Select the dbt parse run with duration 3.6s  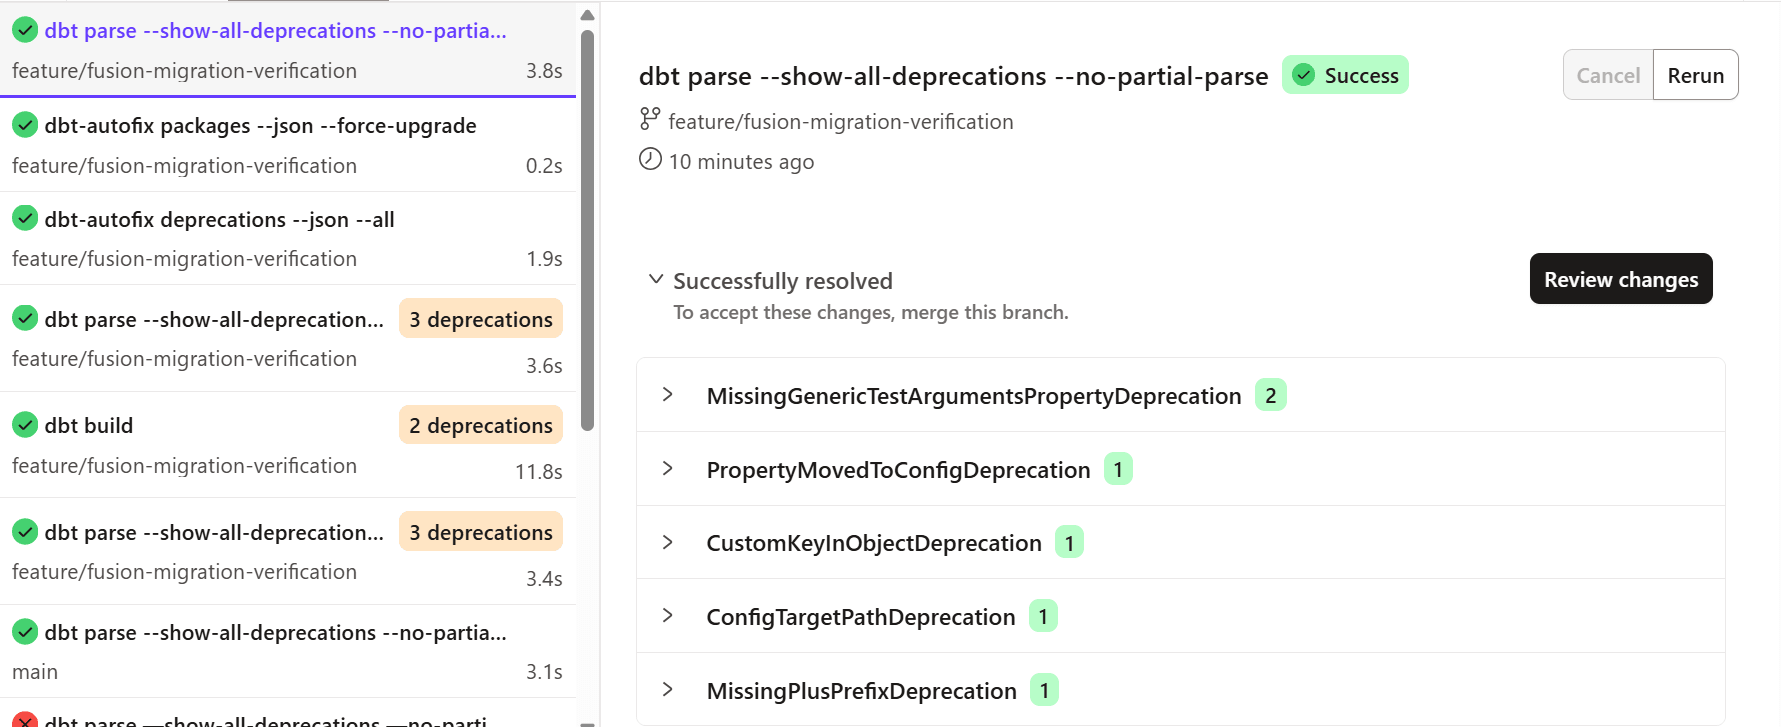pyautogui.click(x=288, y=338)
